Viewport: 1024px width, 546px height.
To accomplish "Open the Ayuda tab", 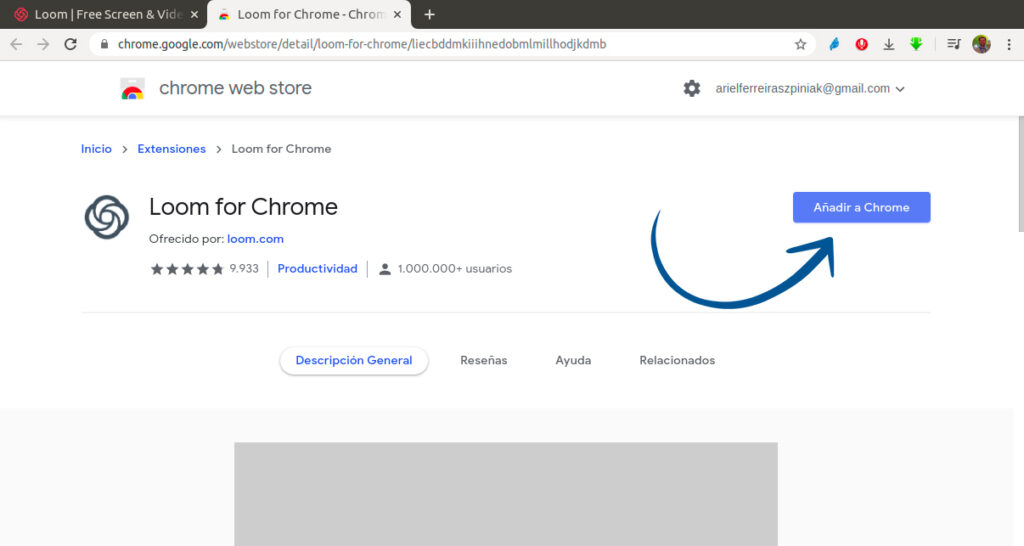I will point(573,361).
